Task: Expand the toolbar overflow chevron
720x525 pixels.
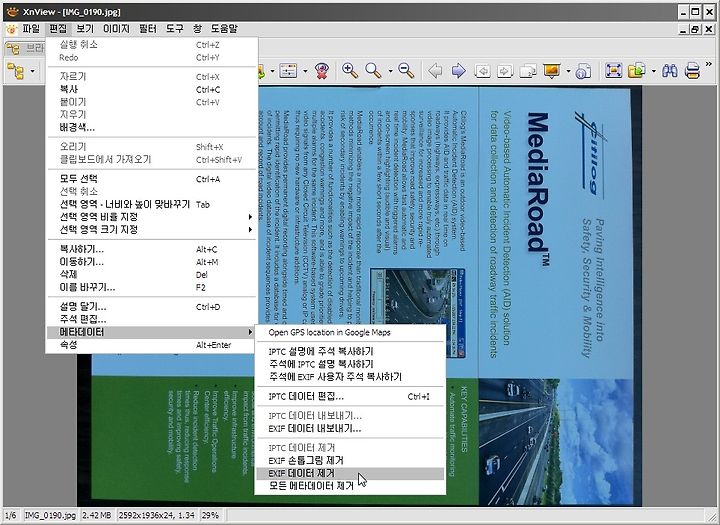Action: (x=709, y=64)
